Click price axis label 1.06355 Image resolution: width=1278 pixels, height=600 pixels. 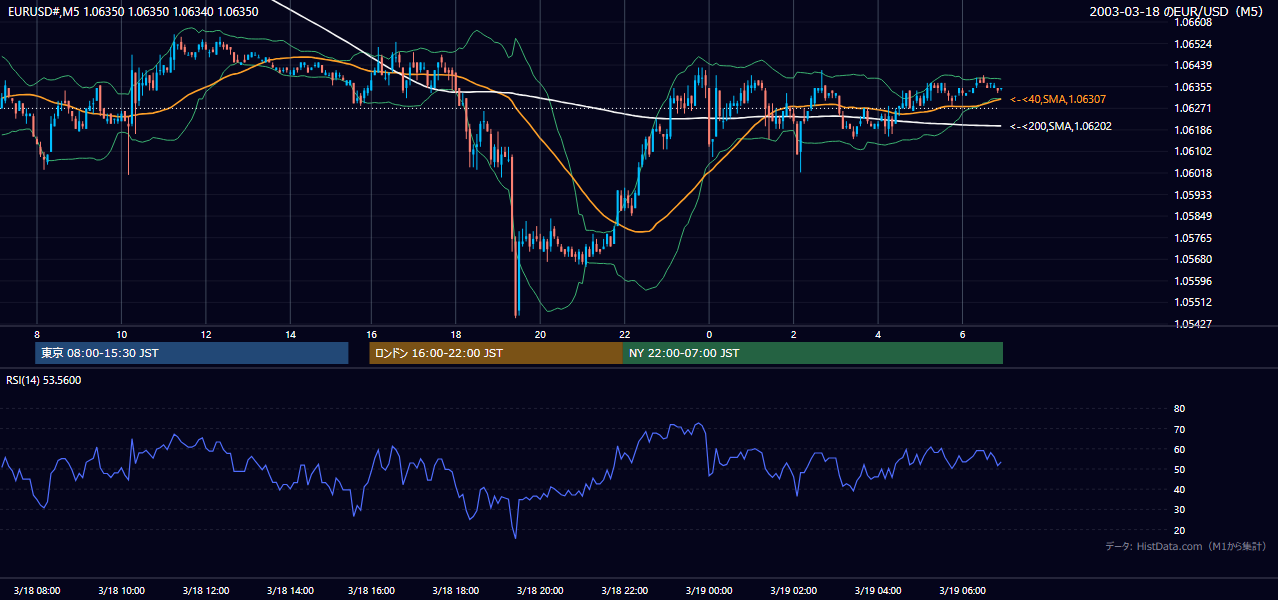click(1193, 87)
